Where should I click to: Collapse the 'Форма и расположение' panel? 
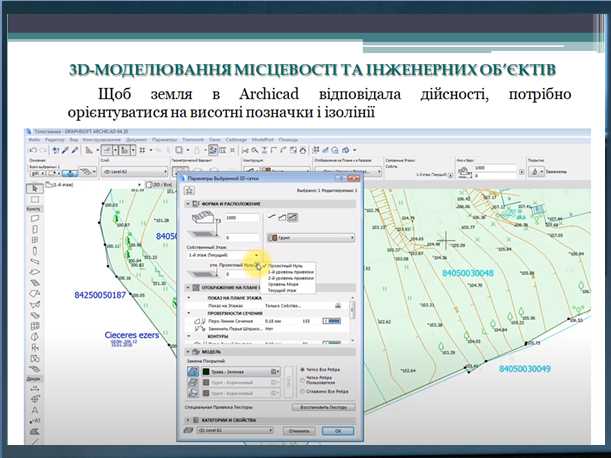point(188,204)
